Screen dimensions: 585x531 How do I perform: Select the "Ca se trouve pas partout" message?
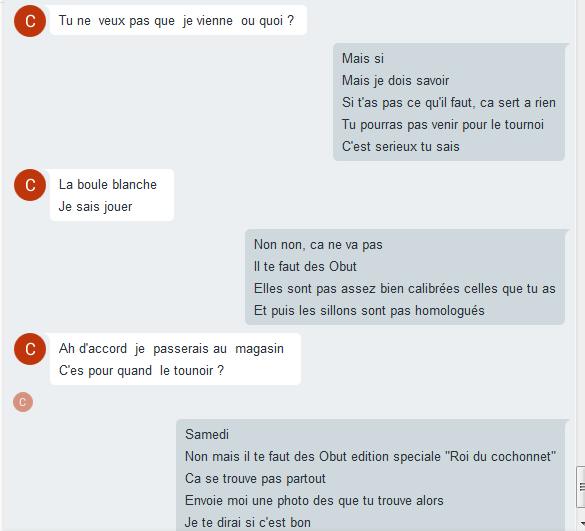(255, 479)
